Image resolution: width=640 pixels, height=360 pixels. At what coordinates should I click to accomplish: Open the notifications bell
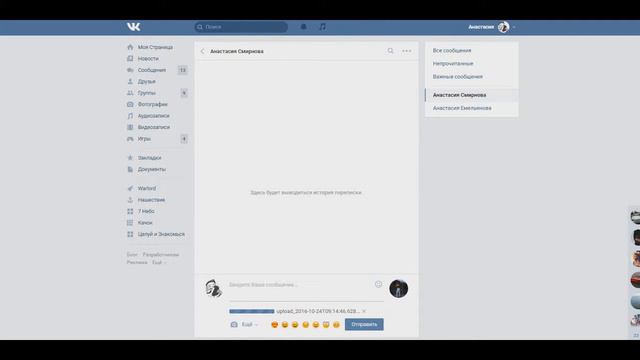point(303,27)
